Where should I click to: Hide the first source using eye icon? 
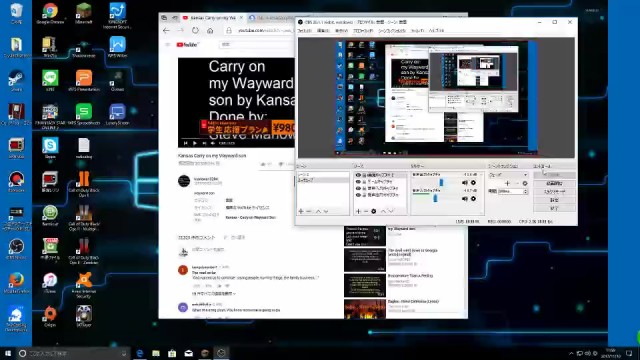coord(358,175)
